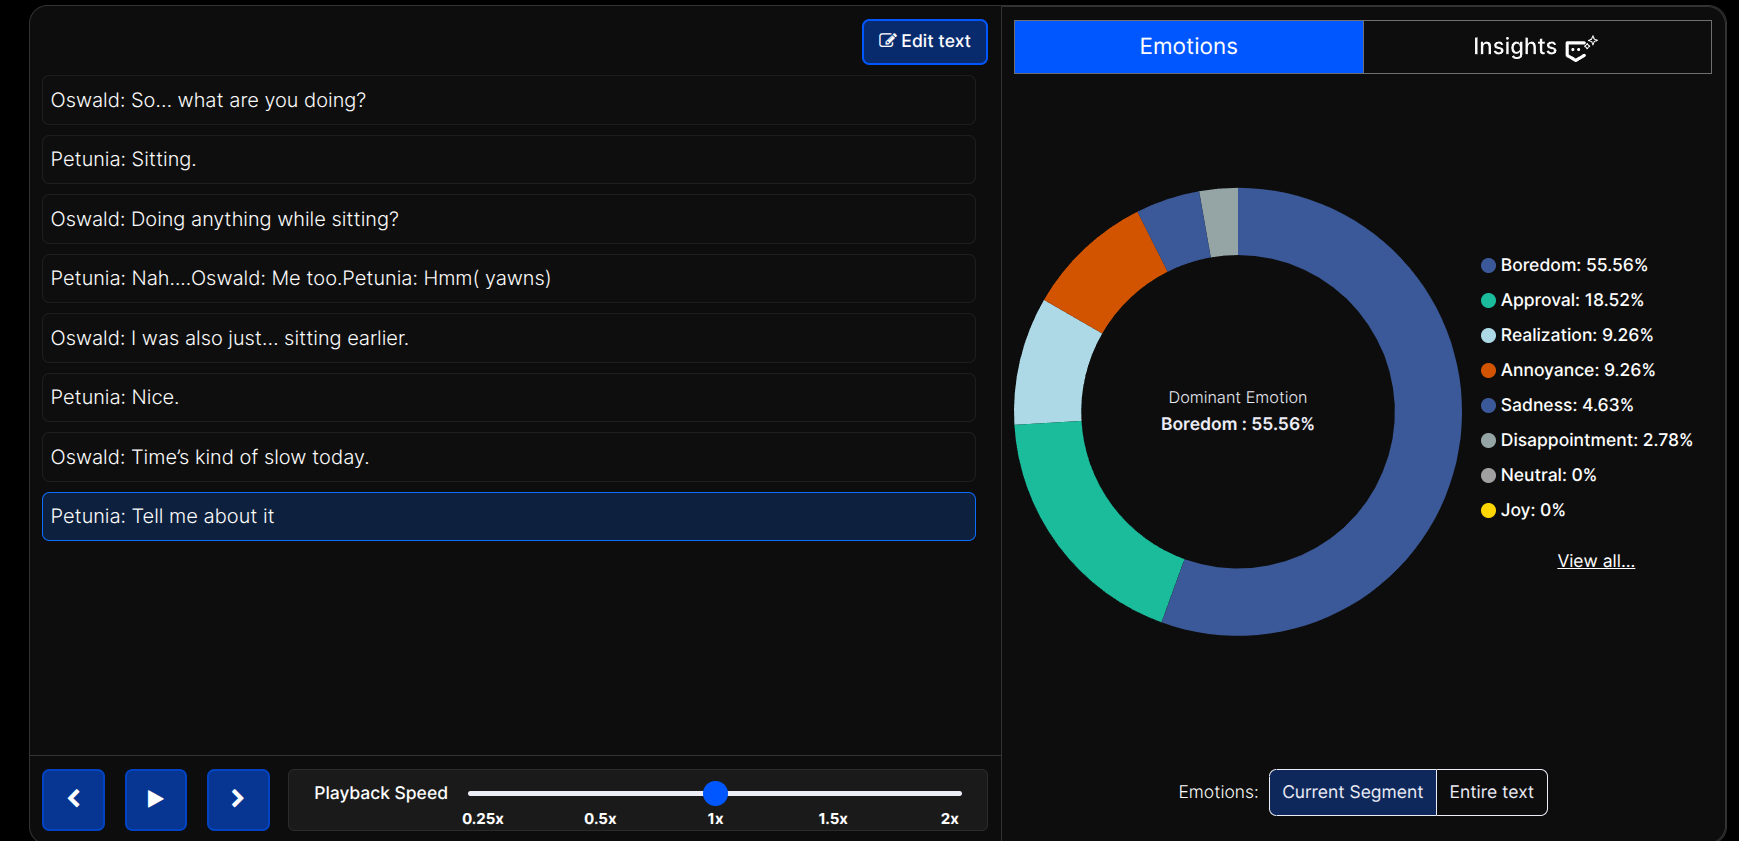Set playback speed to 2x label
The image size is (1739, 841).
(949, 819)
